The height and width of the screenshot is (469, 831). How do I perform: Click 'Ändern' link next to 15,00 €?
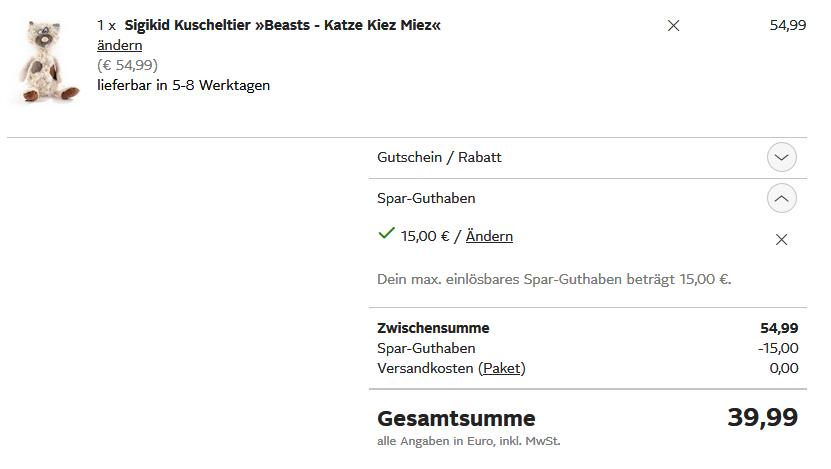489,237
